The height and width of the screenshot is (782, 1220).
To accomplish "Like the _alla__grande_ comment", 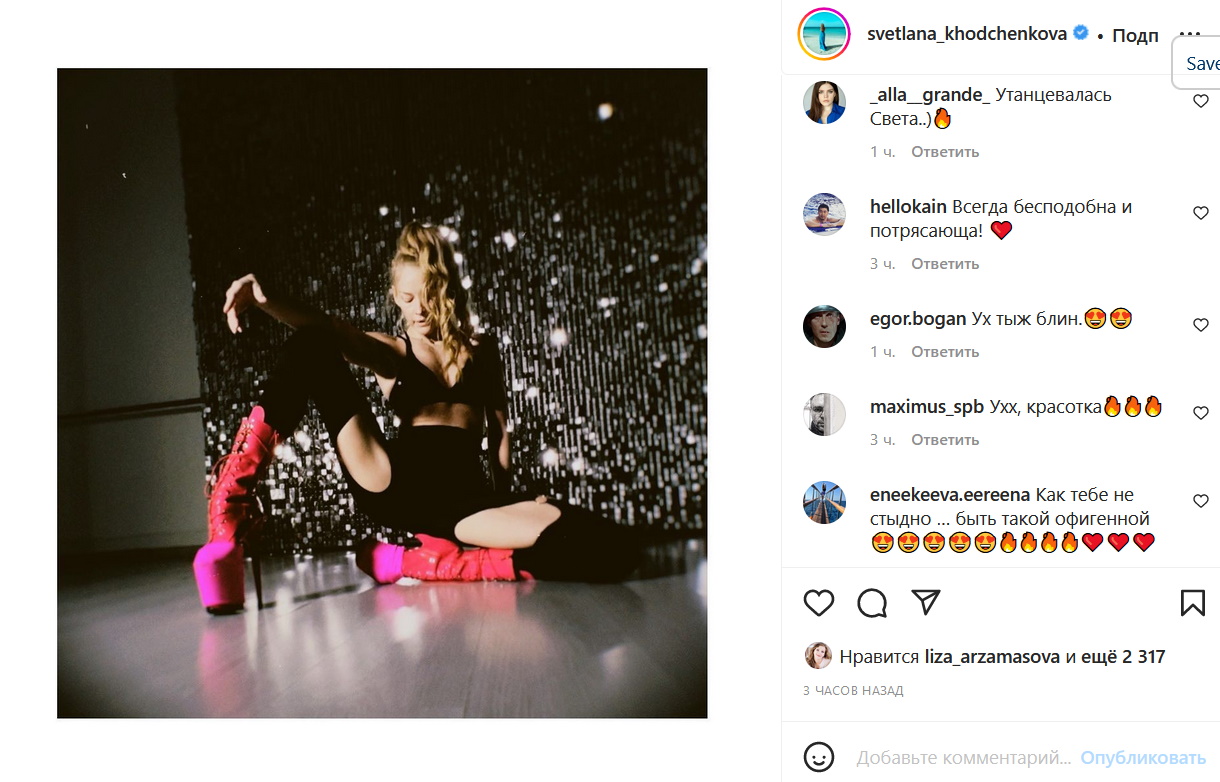I will (x=1201, y=101).
